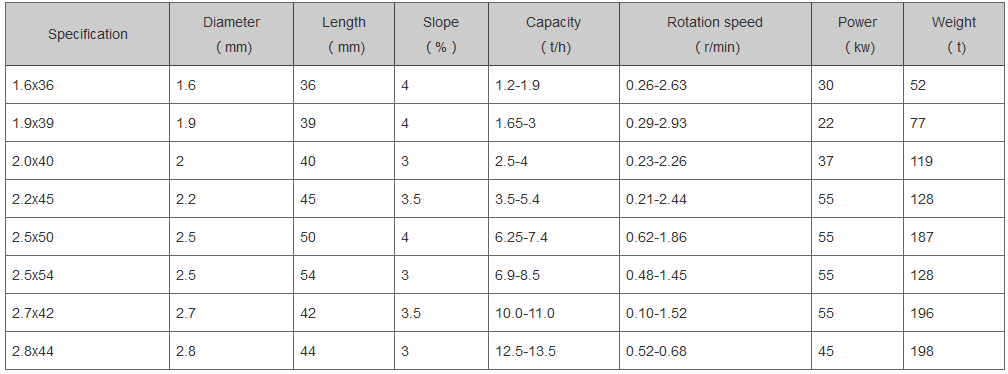The image size is (1008, 374).
Task: Select power value 37 cell
Action: coord(857,161)
